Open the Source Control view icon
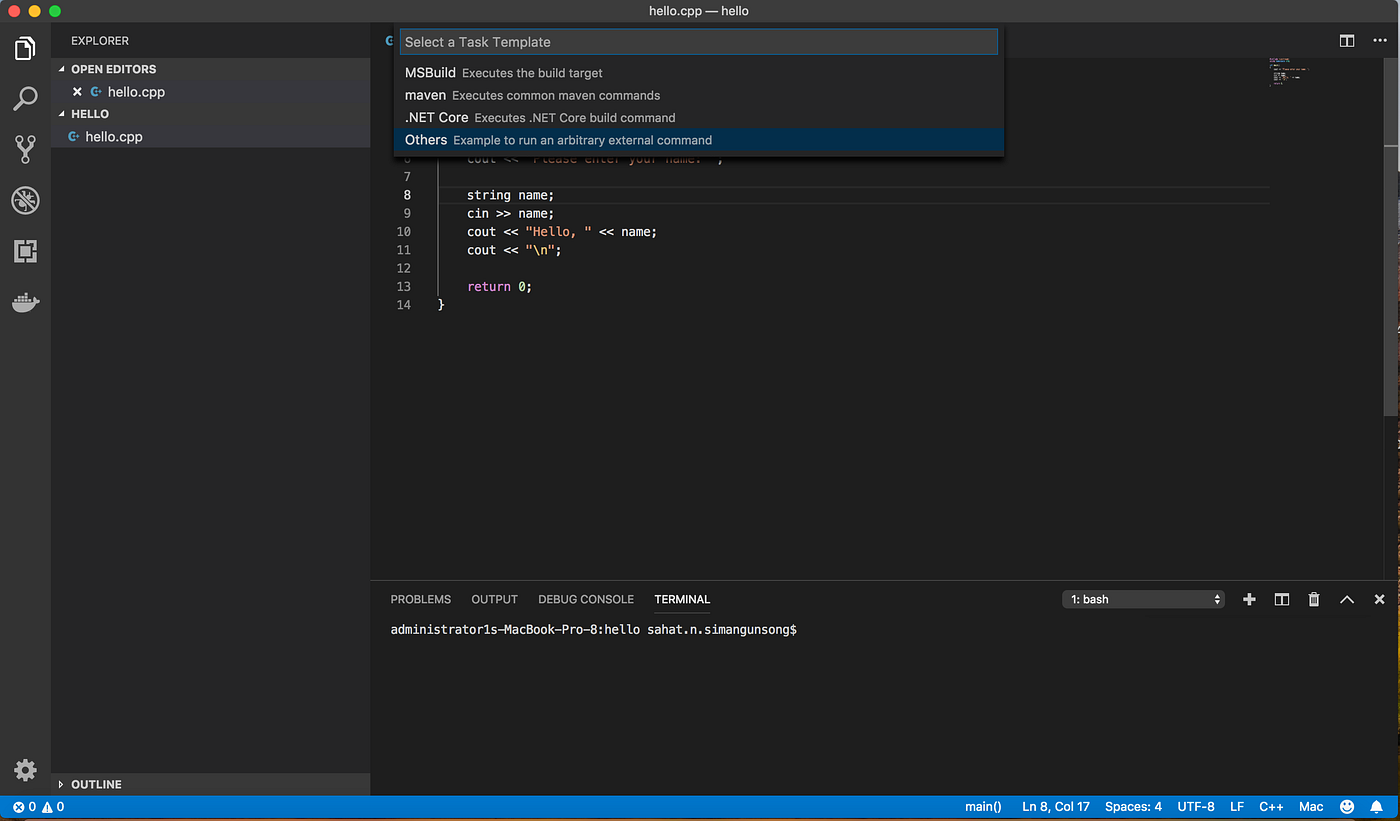 click(25, 149)
